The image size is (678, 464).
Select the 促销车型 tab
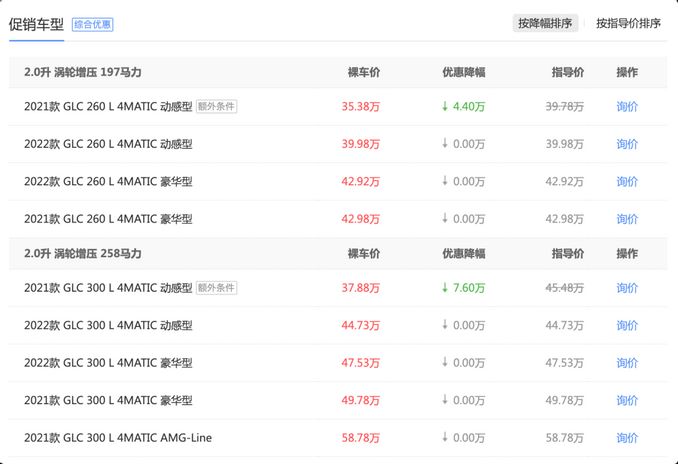click(37, 23)
